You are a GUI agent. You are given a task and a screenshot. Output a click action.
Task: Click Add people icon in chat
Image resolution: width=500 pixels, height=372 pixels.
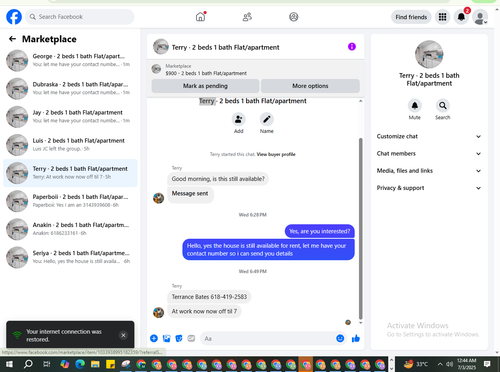[238, 119]
